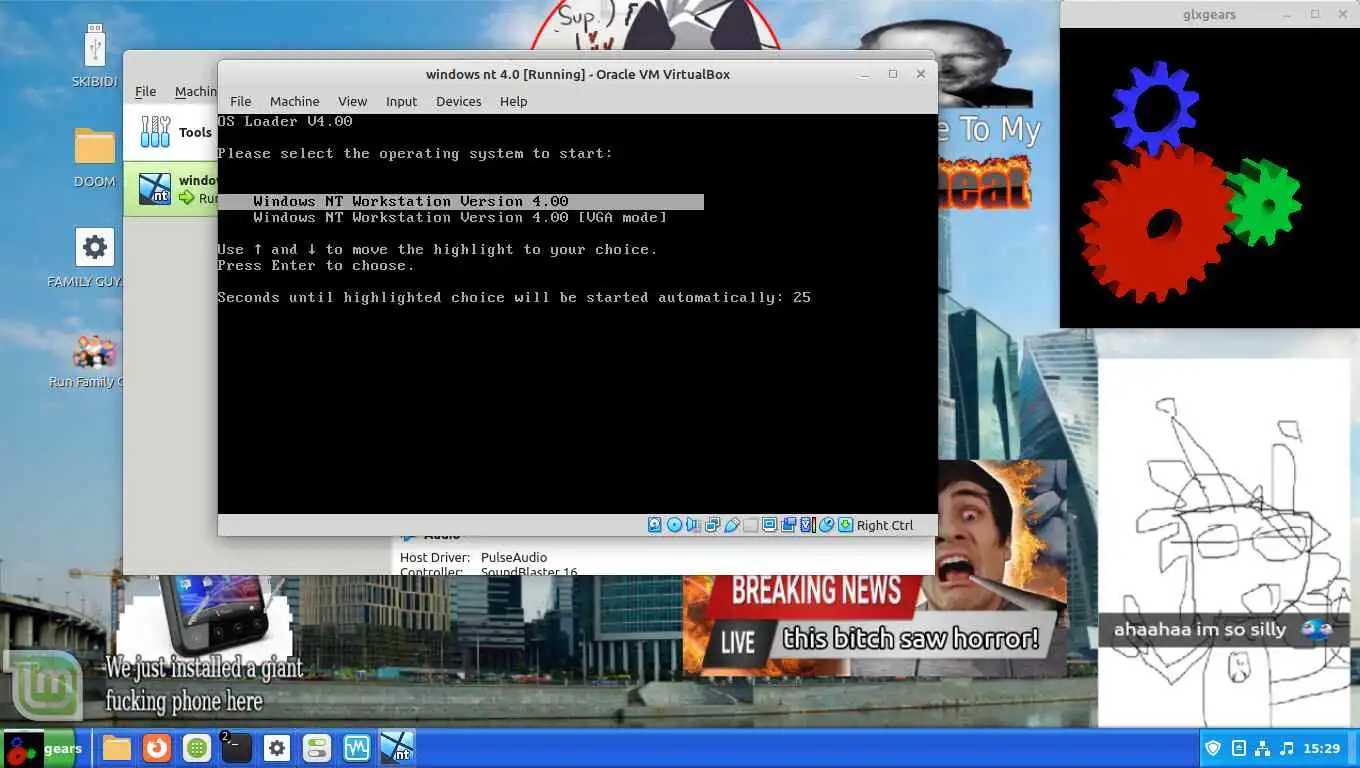Open File menu in VirtualBox Manager window behind
Viewport: 1360px width, 768px height.
click(145, 91)
